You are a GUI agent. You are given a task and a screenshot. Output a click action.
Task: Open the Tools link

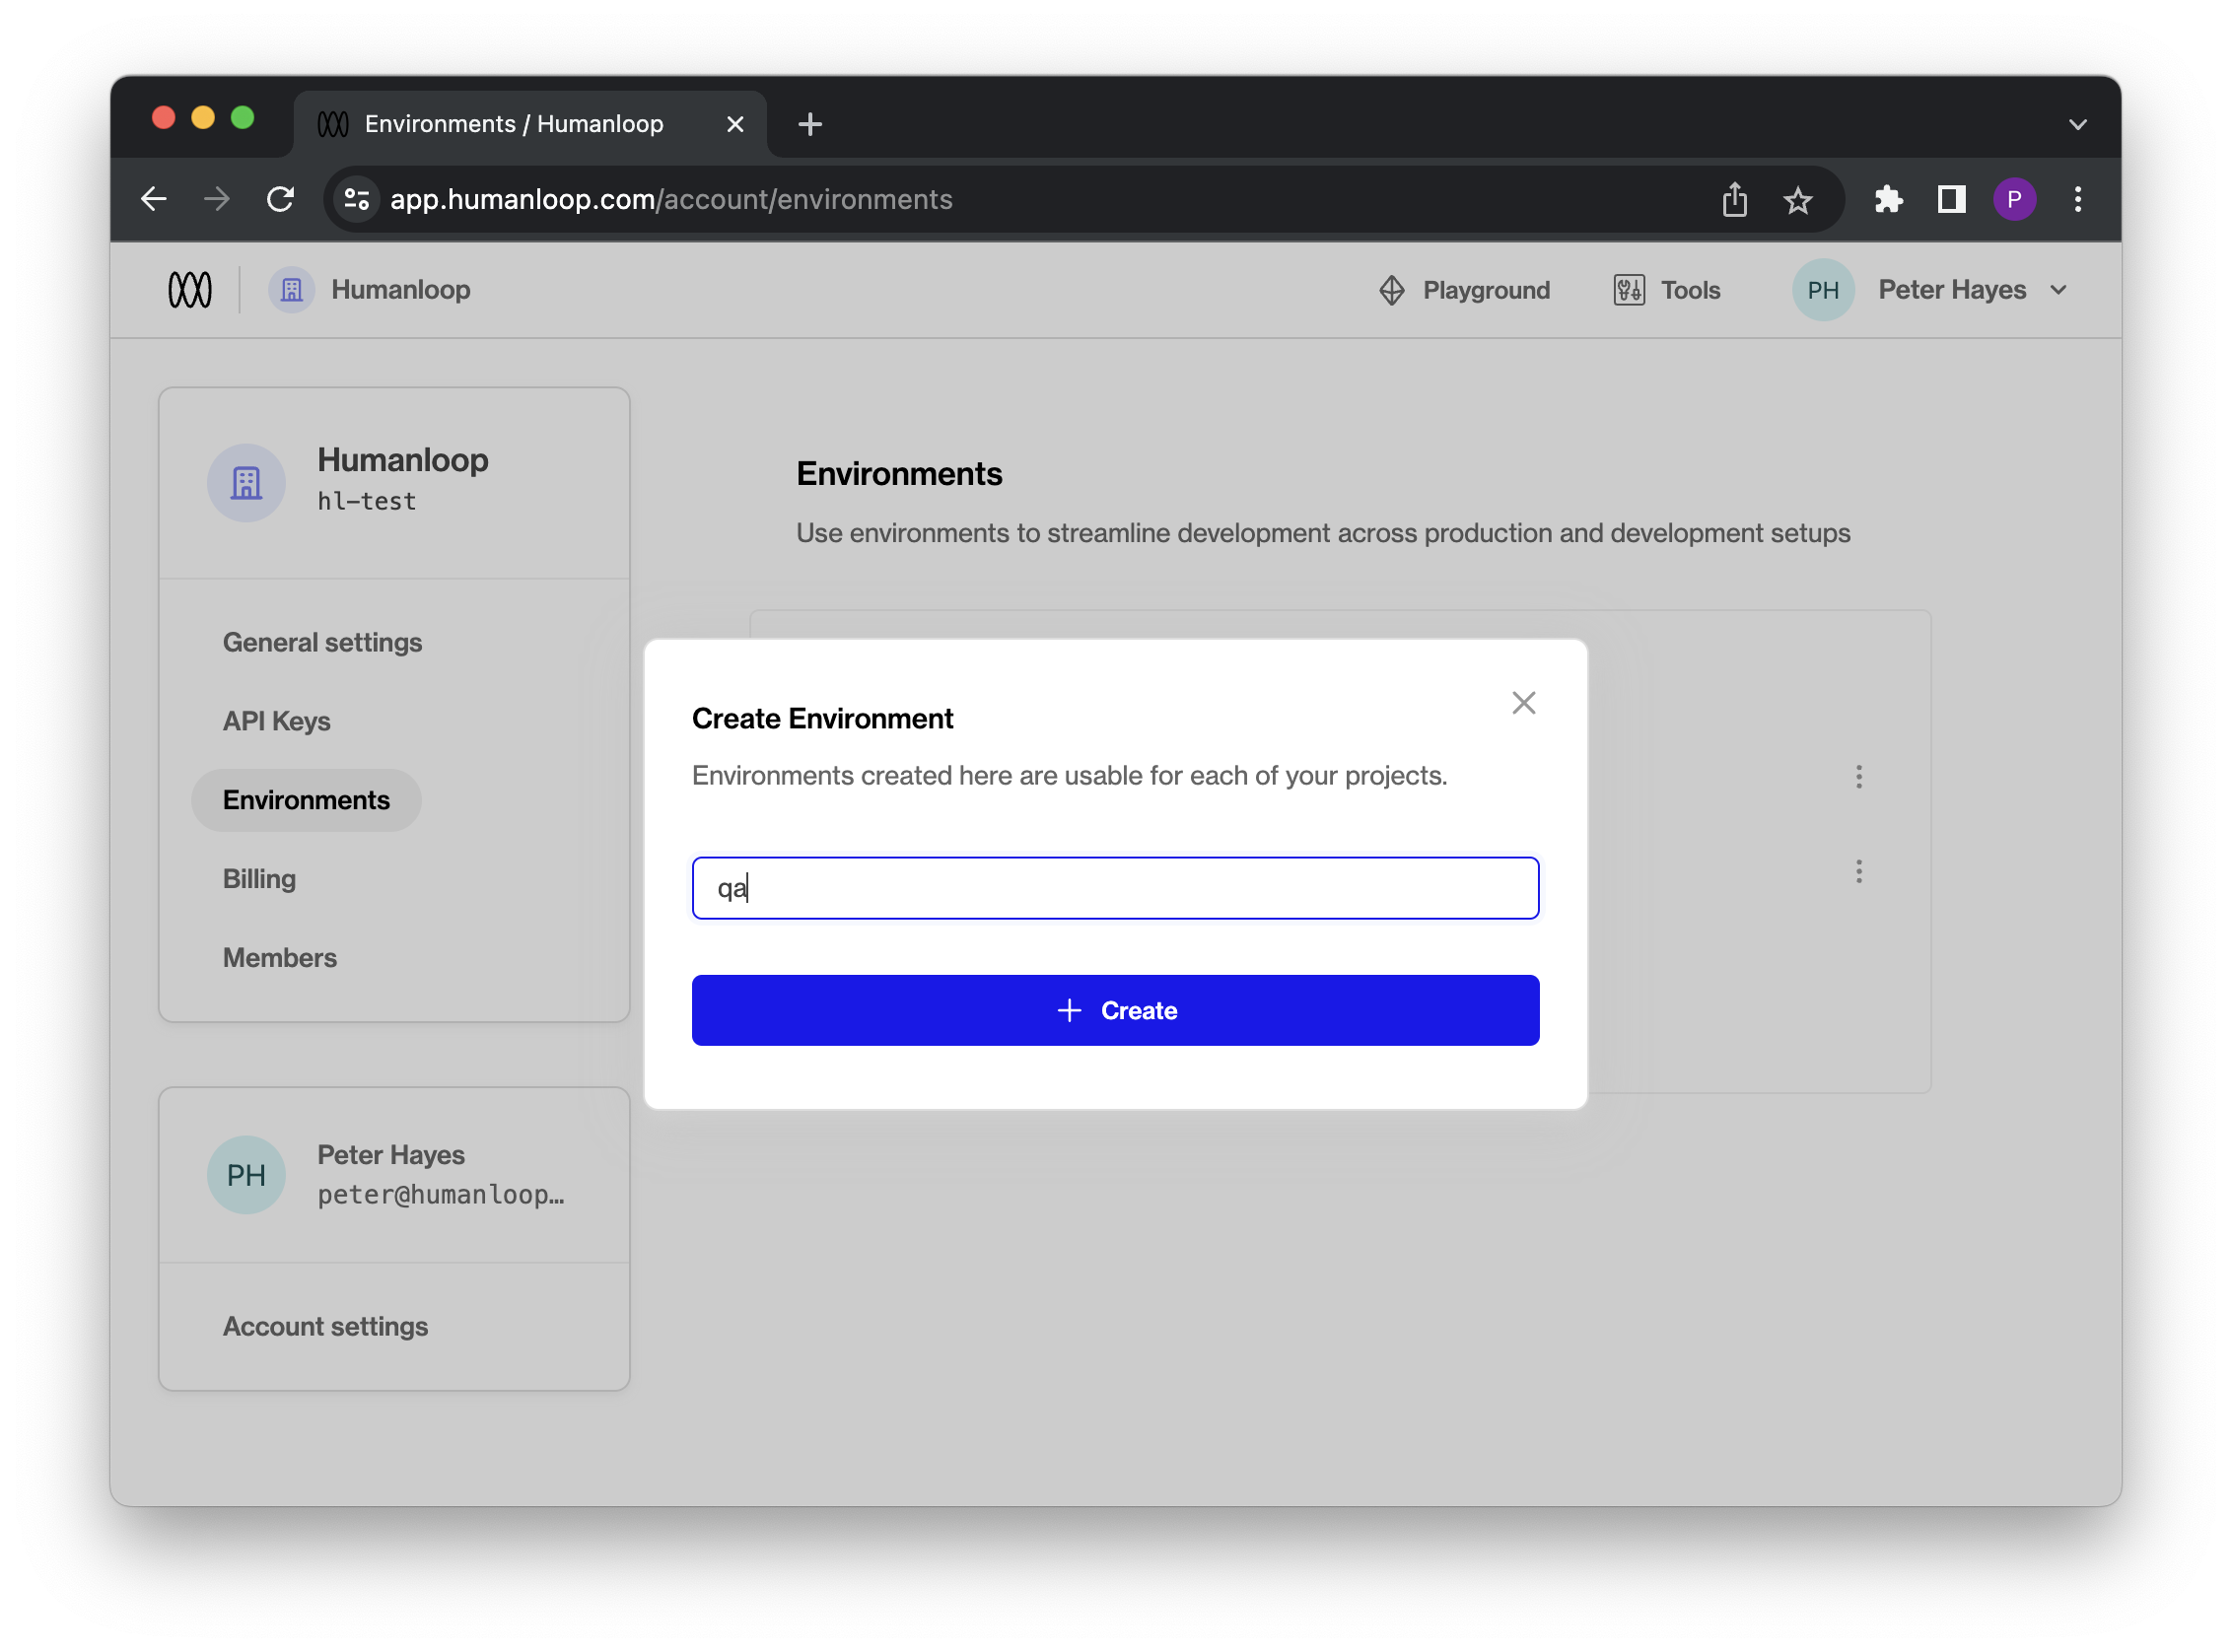1666,290
